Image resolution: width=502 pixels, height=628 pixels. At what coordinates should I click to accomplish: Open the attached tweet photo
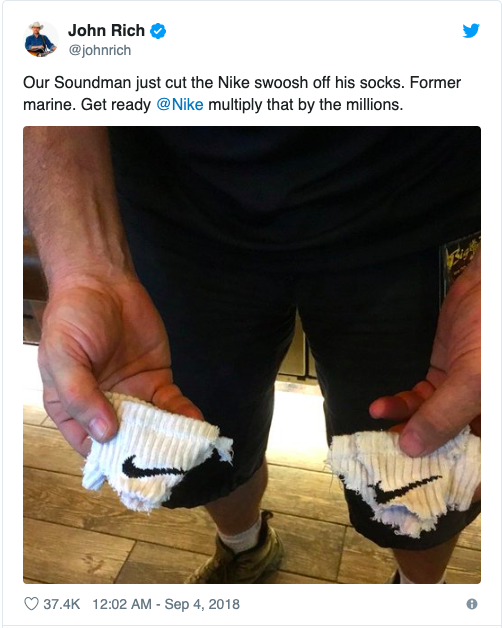click(x=252, y=355)
